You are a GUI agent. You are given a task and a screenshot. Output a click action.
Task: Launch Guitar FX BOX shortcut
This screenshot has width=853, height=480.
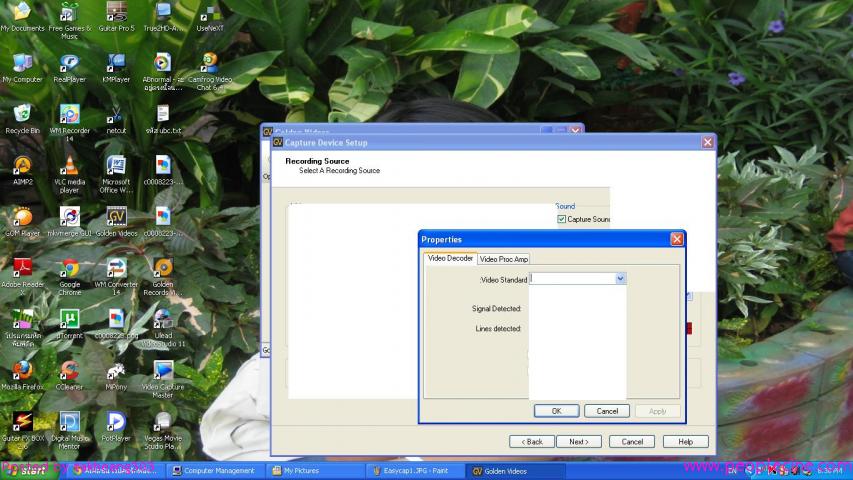[22, 430]
